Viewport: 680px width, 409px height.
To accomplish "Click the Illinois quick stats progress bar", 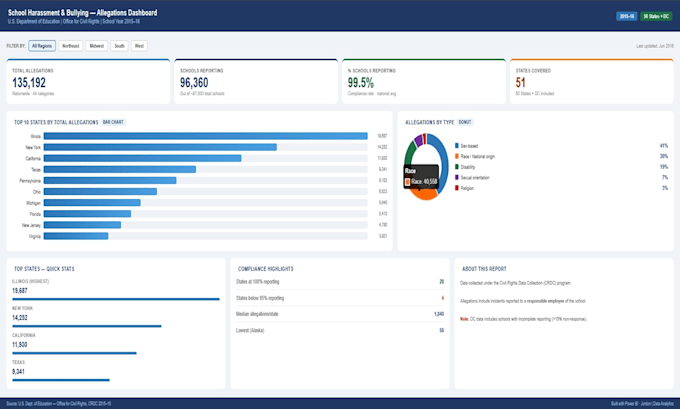I will point(116,299).
